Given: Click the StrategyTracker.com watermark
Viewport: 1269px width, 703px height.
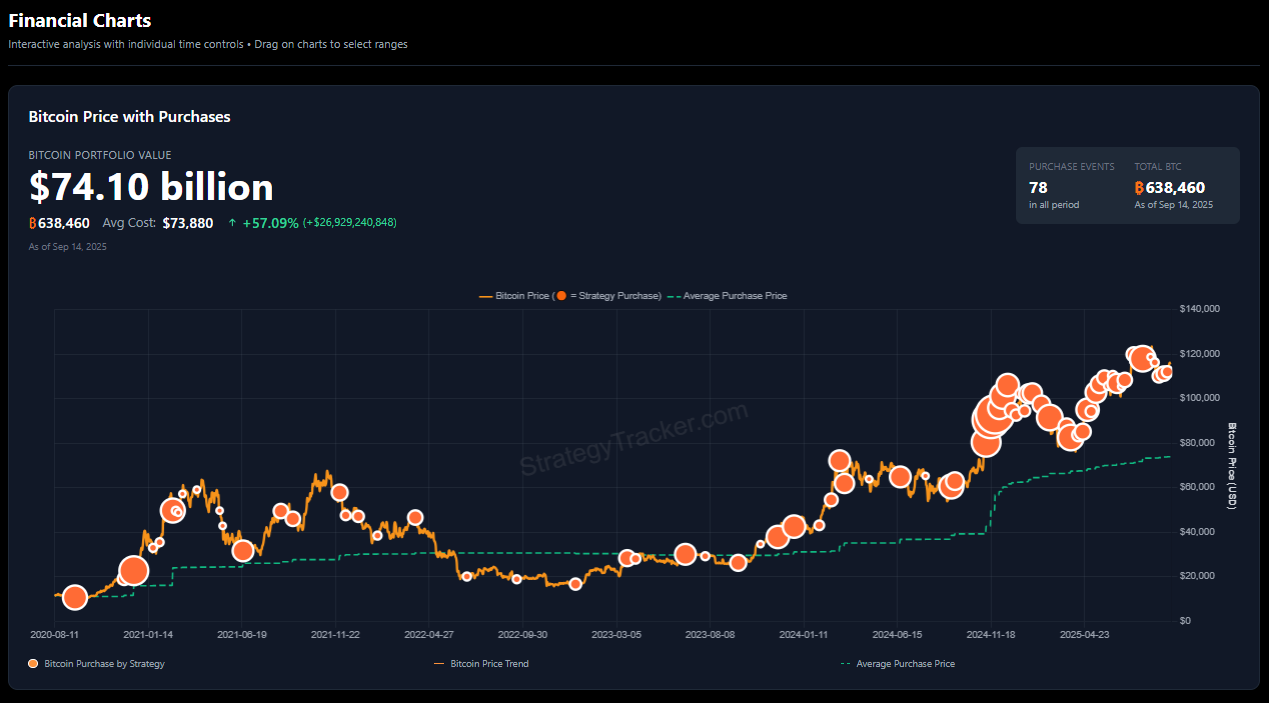Looking at the screenshot, I should (x=633, y=438).
